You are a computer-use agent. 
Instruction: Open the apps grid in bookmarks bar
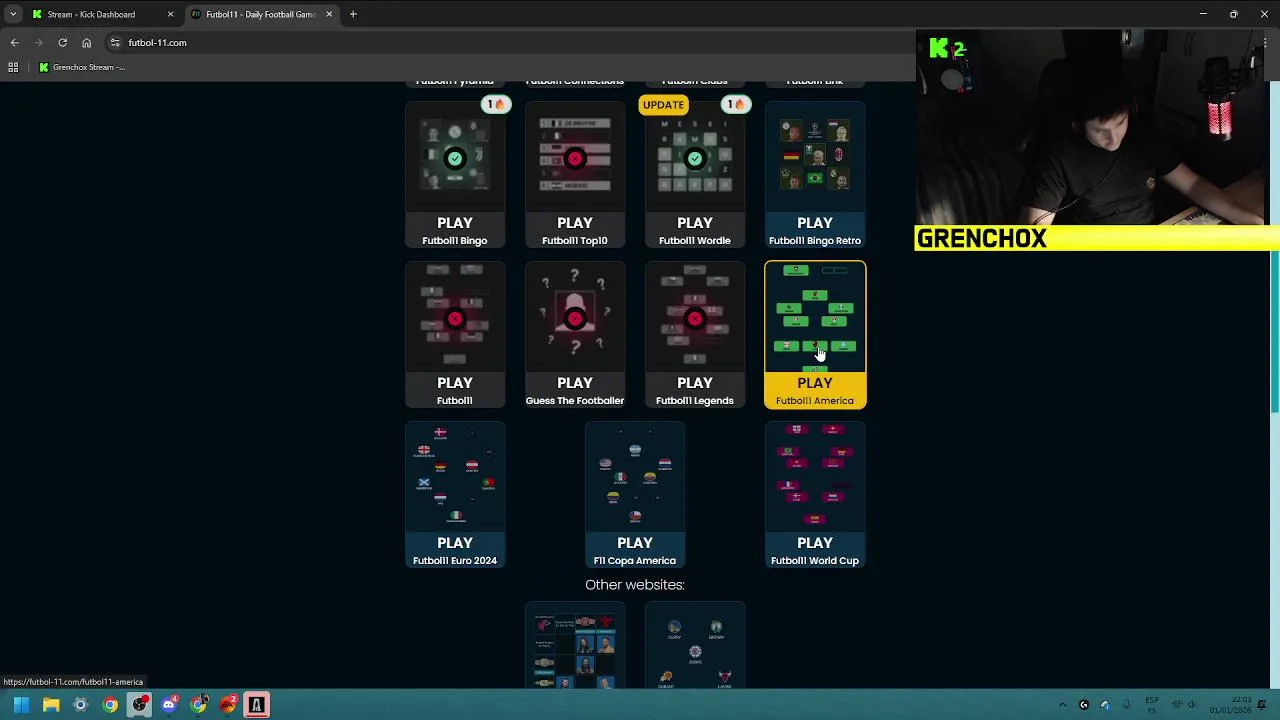click(x=13, y=67)
